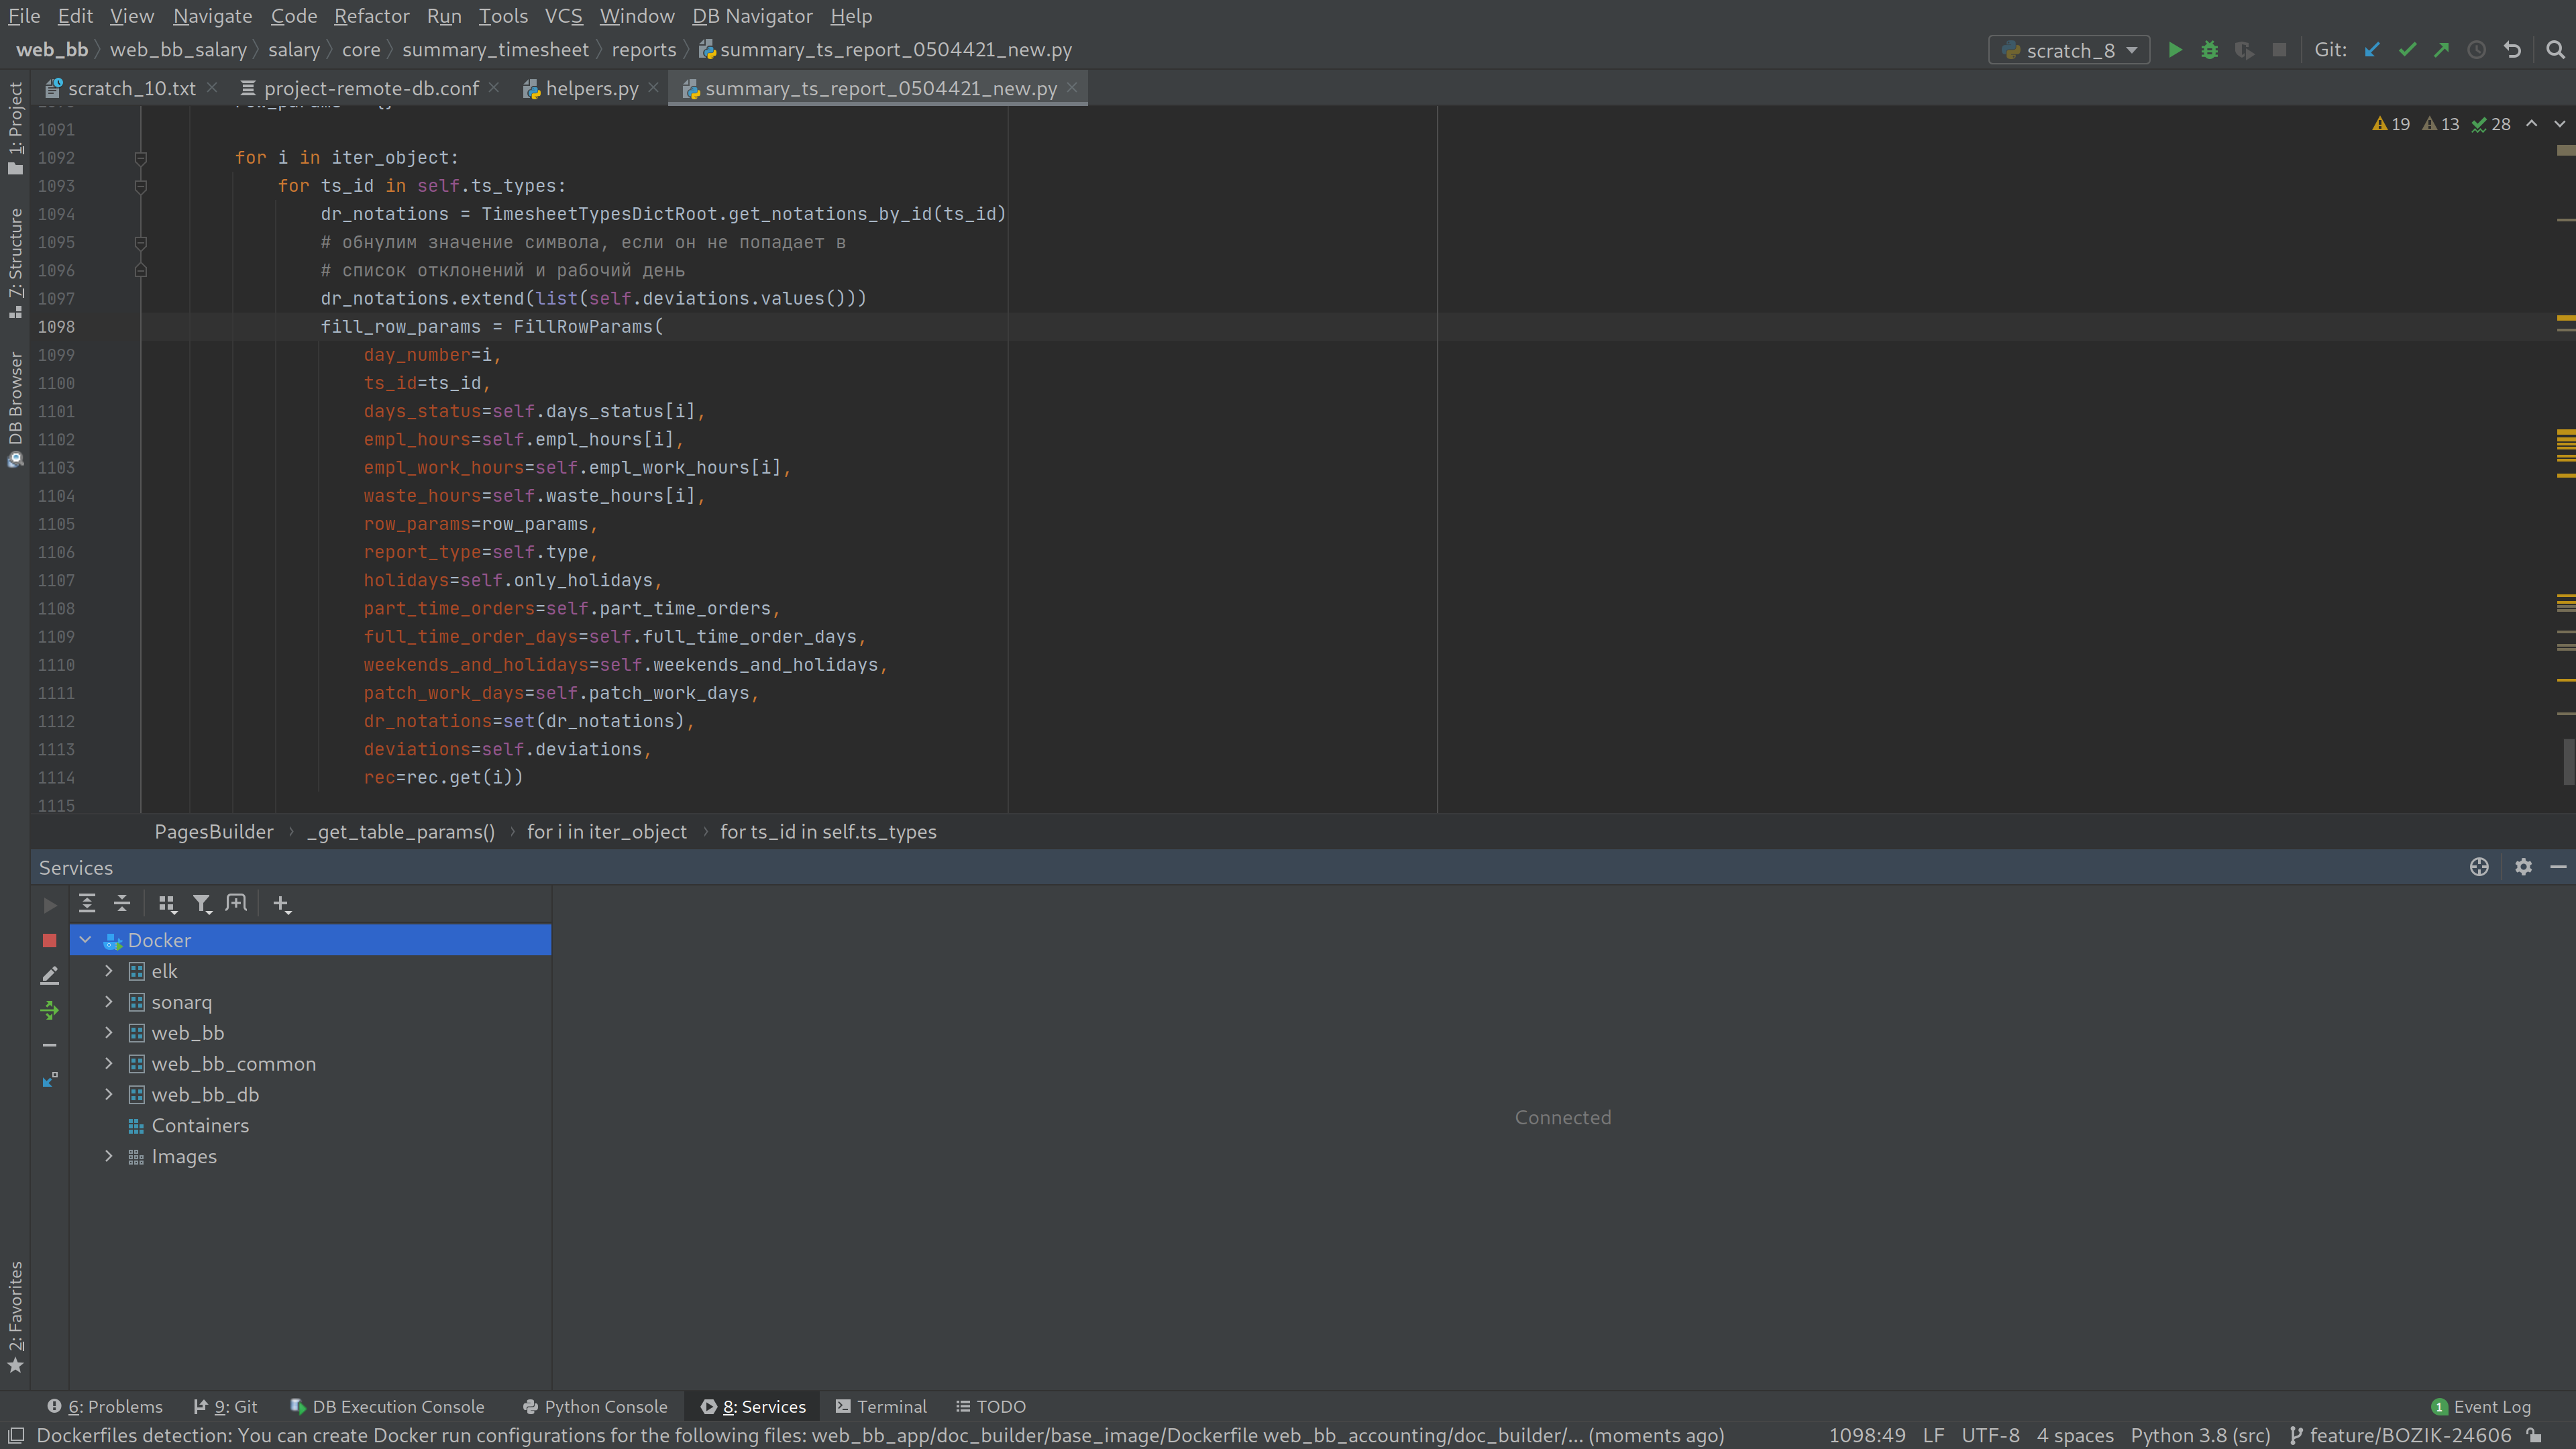Viewport: 2576px width, 1449px height.
Task: Run the scratch_8 configuration
Action: click(x=2175, y=50)
